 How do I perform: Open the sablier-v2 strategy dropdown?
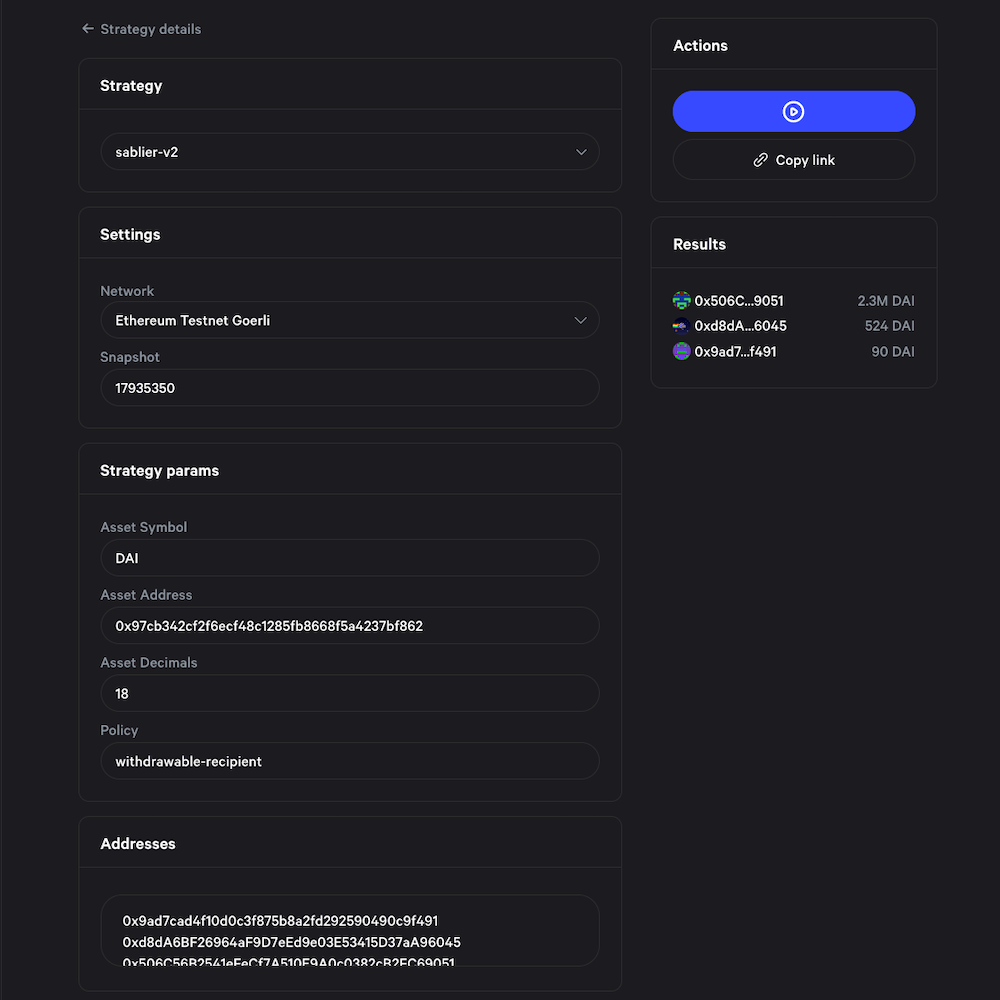[x=350, y=151]
